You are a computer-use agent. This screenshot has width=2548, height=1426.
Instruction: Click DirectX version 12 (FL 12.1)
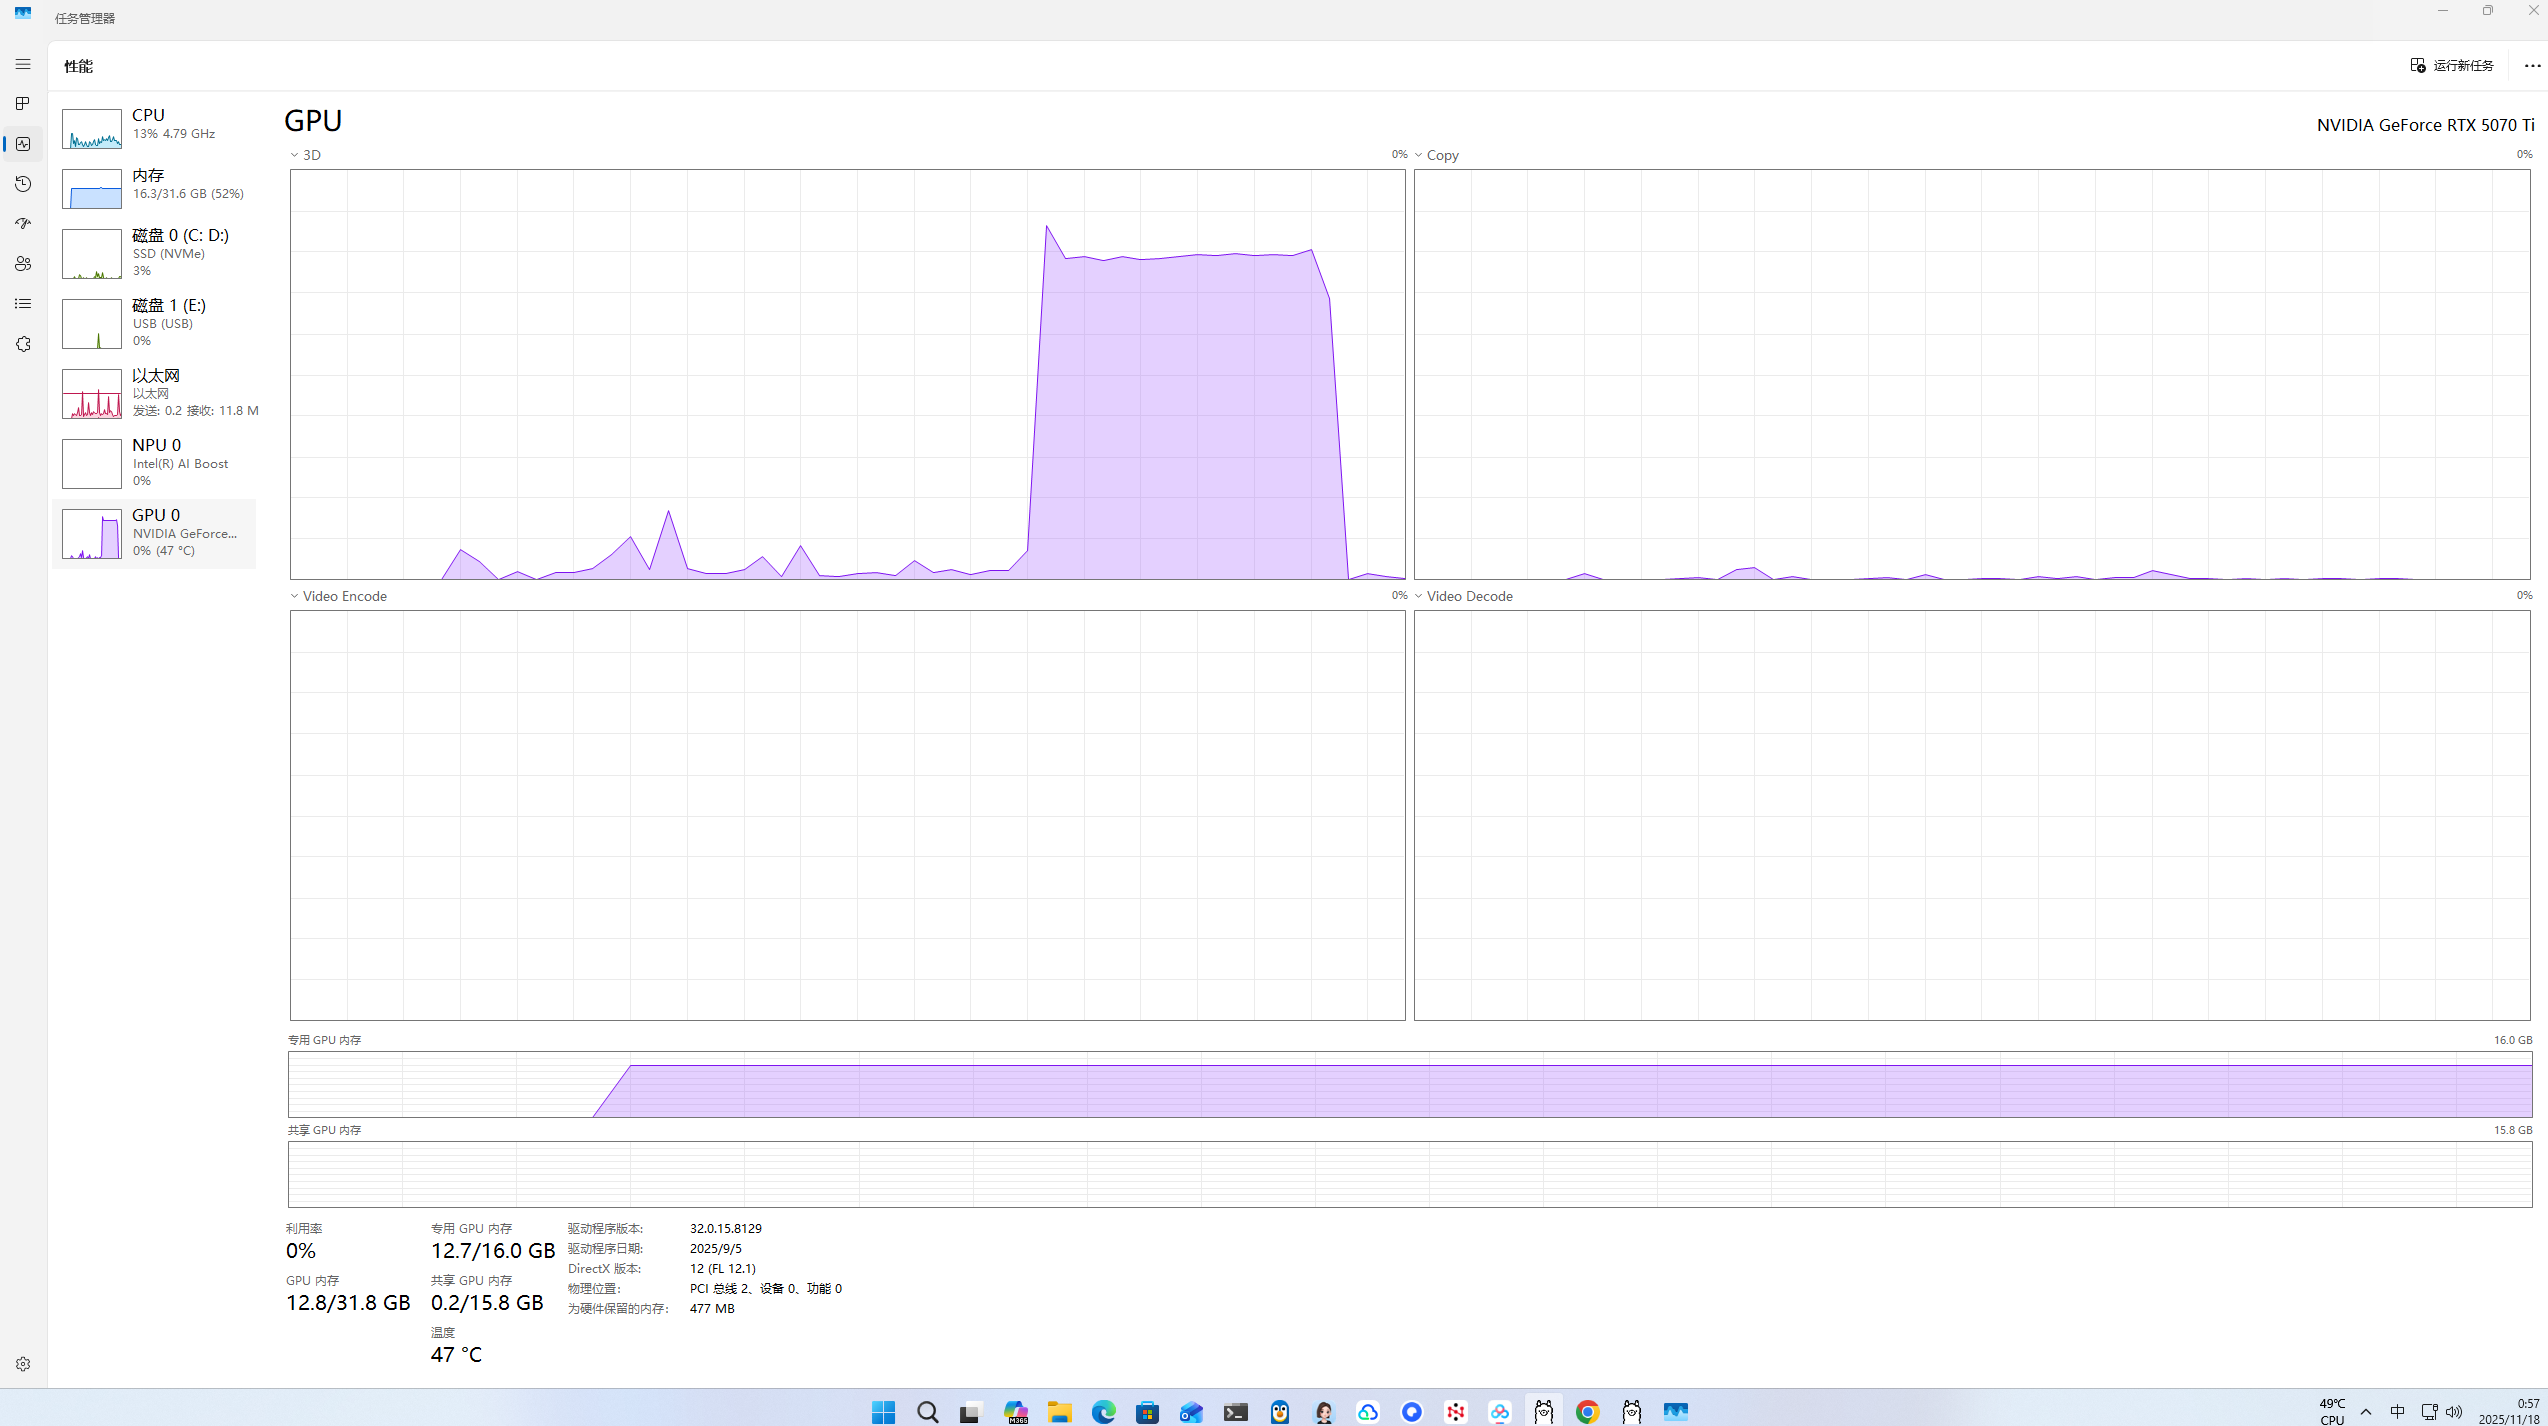pyautogui.click(x=723, y=1268)
